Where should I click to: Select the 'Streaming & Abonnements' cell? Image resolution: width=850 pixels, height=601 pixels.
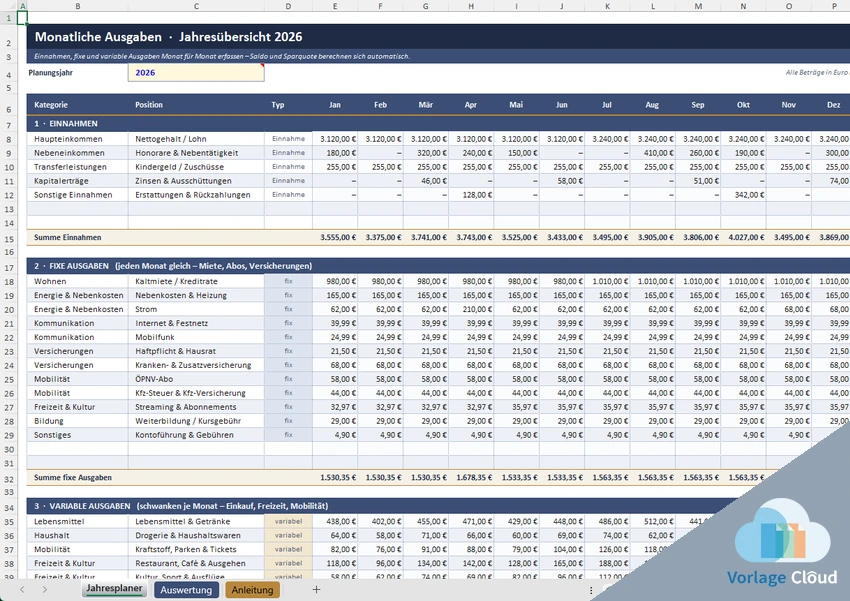click(x=196, y=407)
